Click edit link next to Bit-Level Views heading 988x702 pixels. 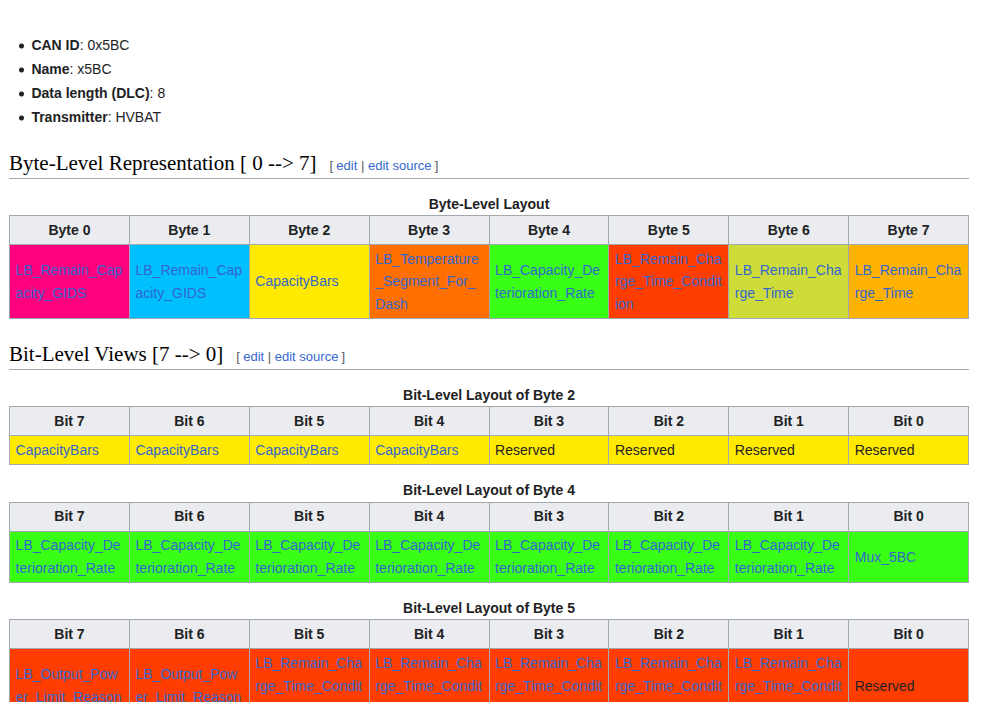pyautogui.click(x=253, y=357)
